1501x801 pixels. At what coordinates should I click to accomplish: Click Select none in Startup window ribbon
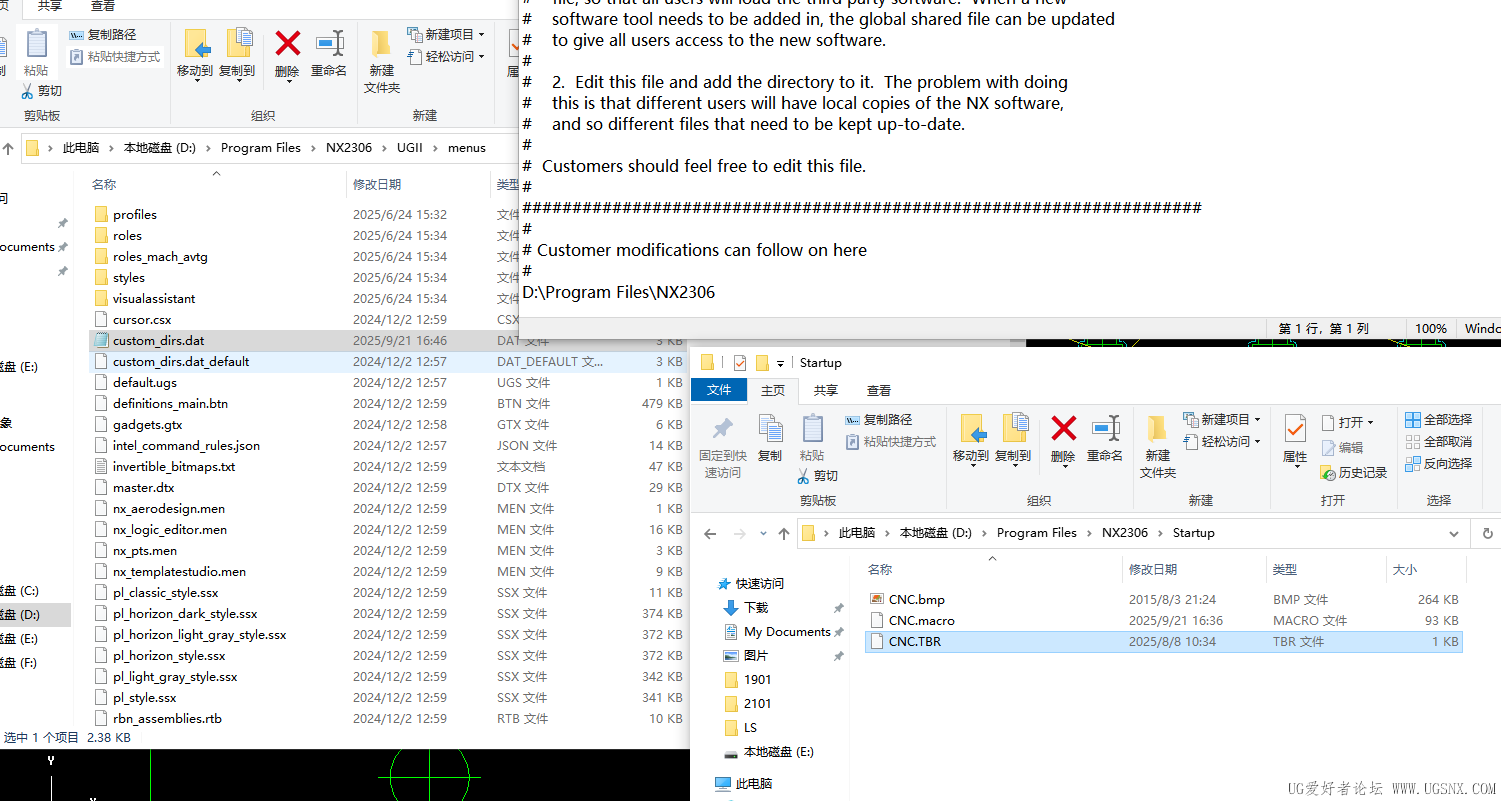click(1439, 442)
